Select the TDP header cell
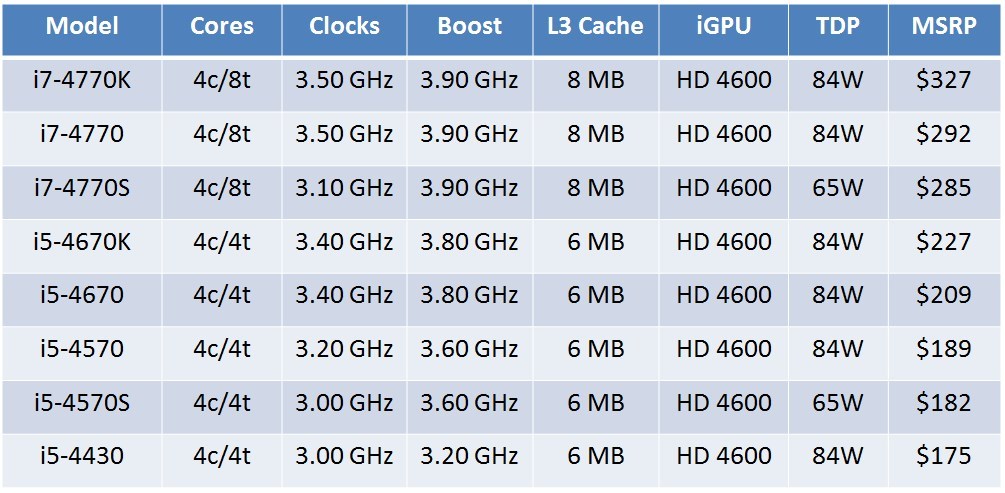The image size is (1005, 493). 838,26
